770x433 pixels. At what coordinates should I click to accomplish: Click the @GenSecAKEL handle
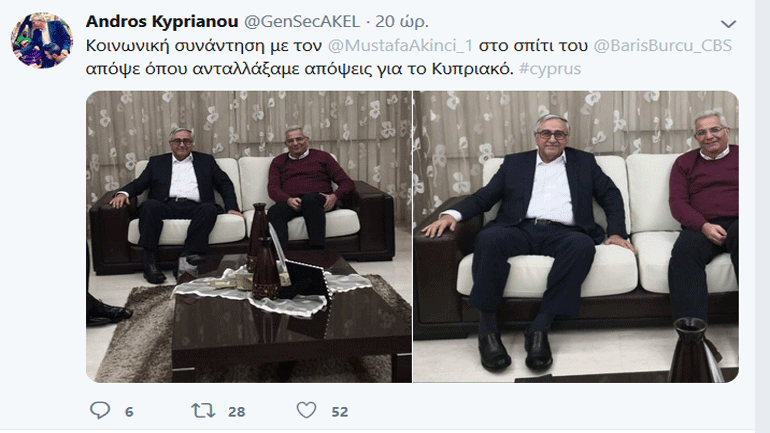[302, 22]
